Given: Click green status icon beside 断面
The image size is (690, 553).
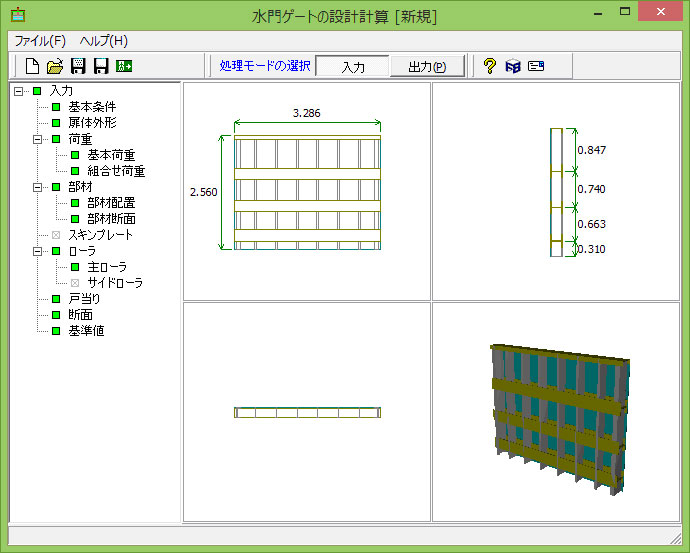Looking at the screenshot, I should pyautogui.click(x=56, y=315).
